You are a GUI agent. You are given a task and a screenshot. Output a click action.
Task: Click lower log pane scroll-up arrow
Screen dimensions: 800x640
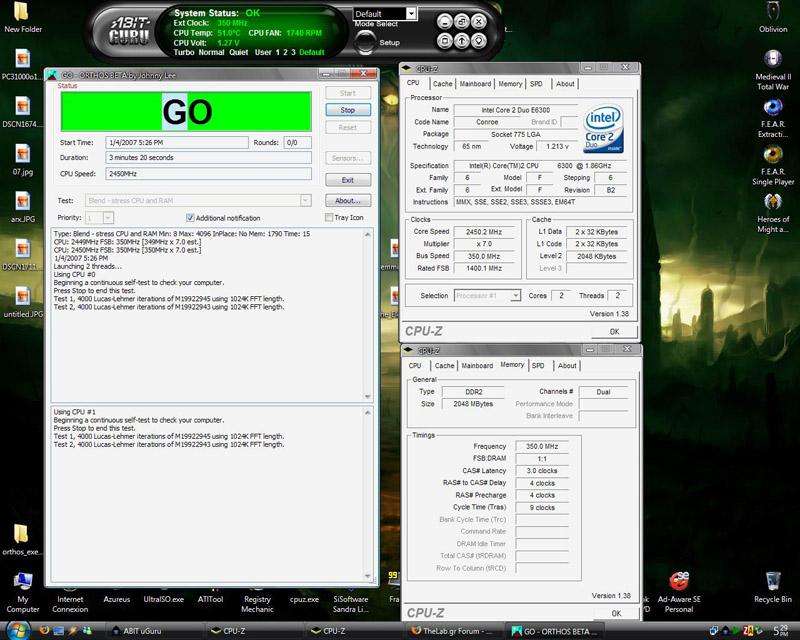click(368, 412)
